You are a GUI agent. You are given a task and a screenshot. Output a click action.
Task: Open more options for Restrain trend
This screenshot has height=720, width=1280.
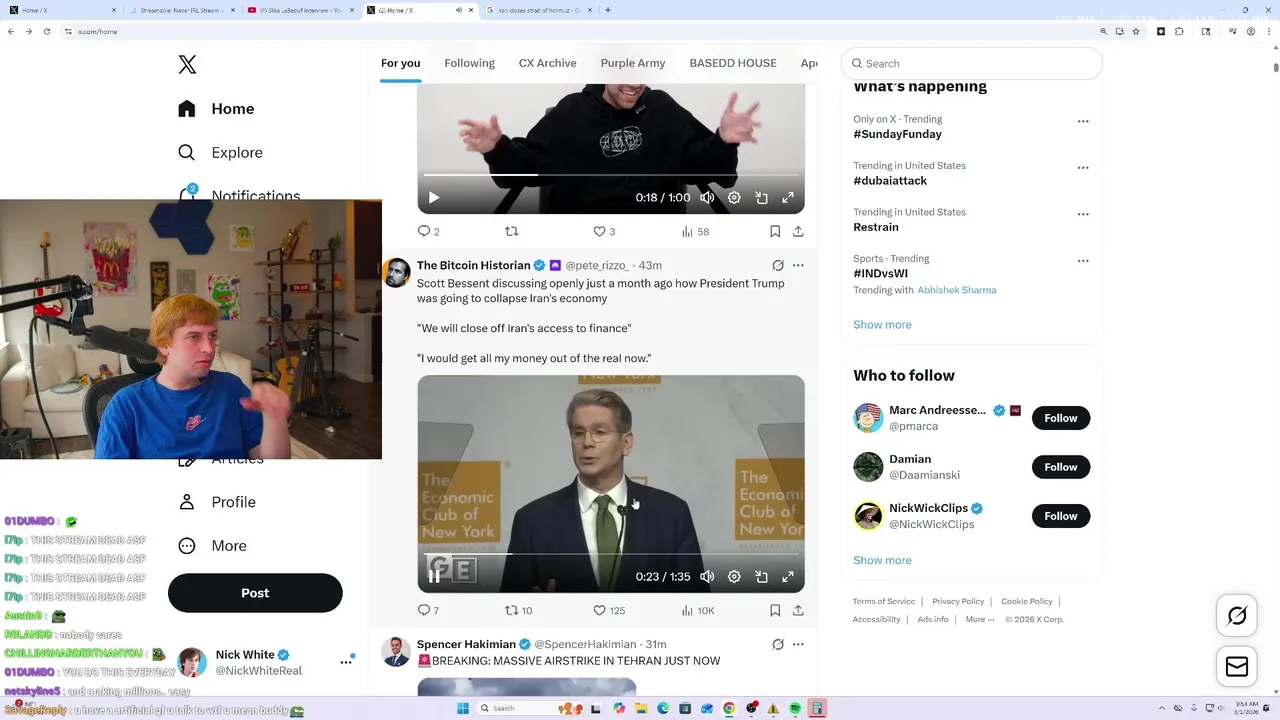coord(1083,214)
